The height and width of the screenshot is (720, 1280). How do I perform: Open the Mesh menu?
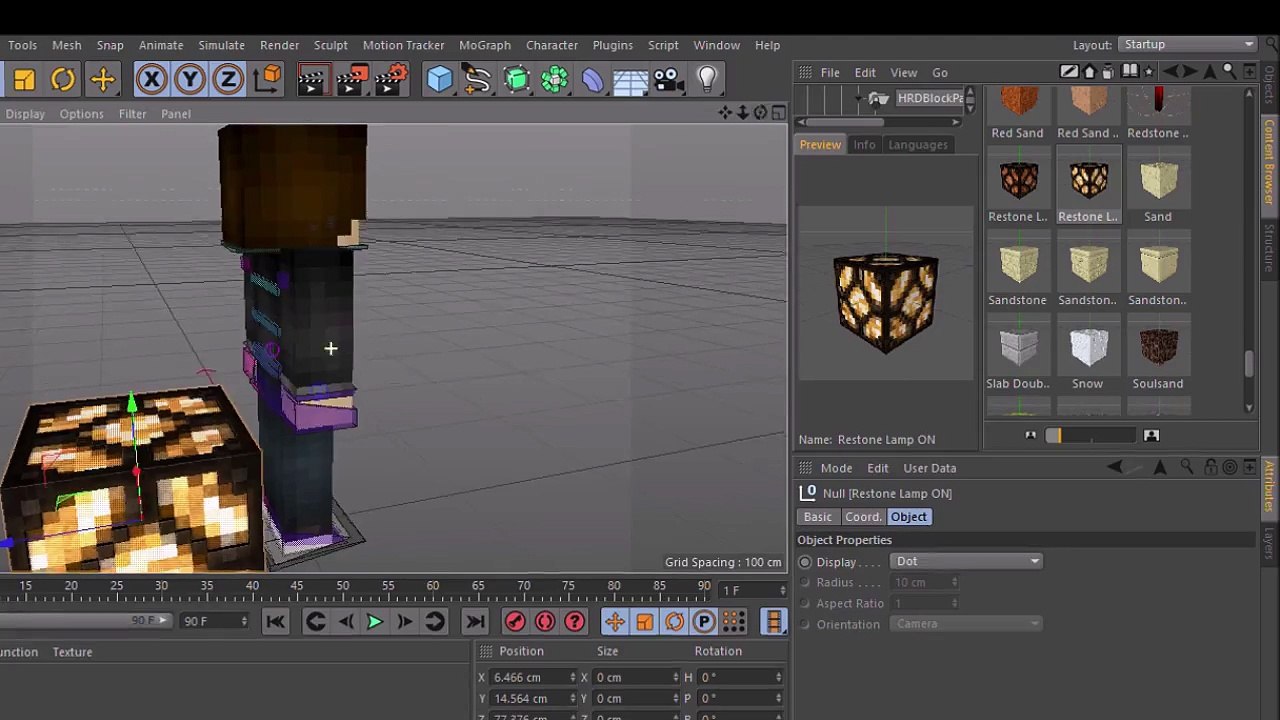pyautogui.click(x=66, y=45)
